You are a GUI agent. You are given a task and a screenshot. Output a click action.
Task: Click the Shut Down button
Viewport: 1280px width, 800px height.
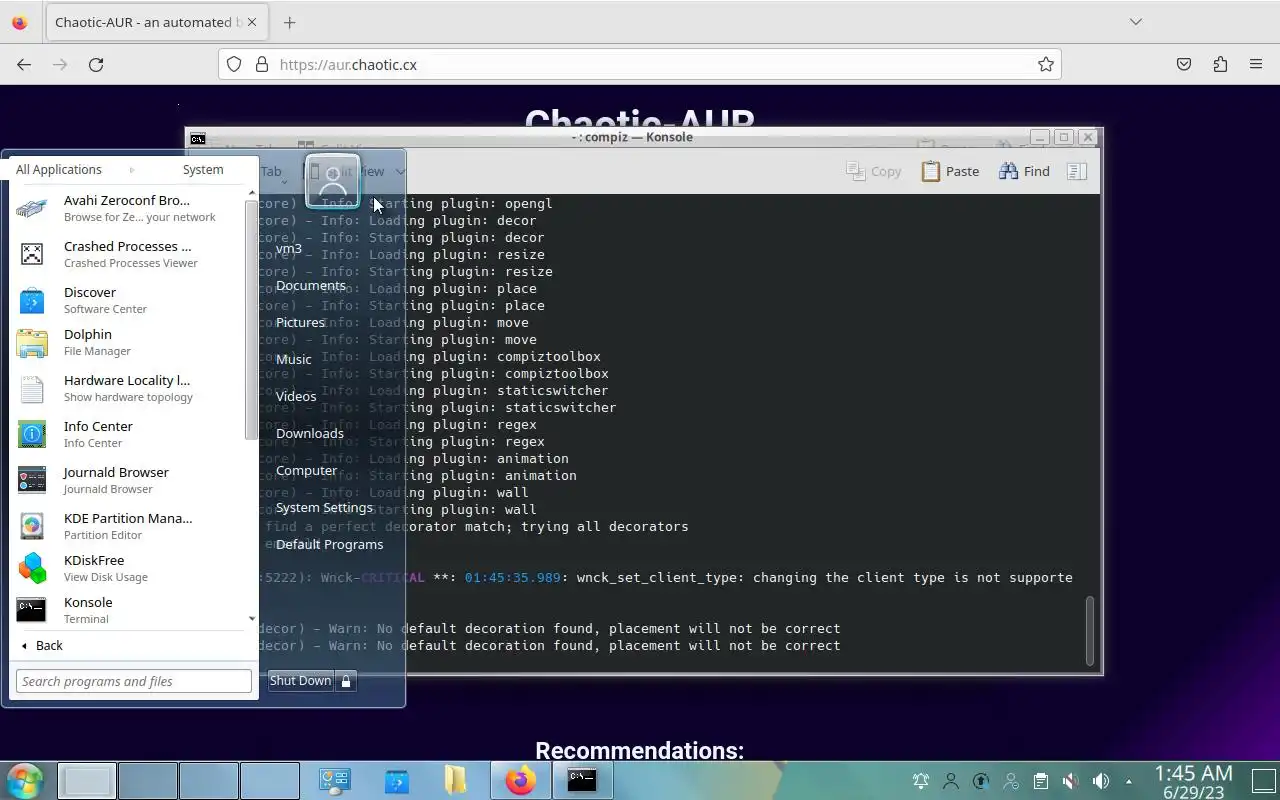point(300,681)
